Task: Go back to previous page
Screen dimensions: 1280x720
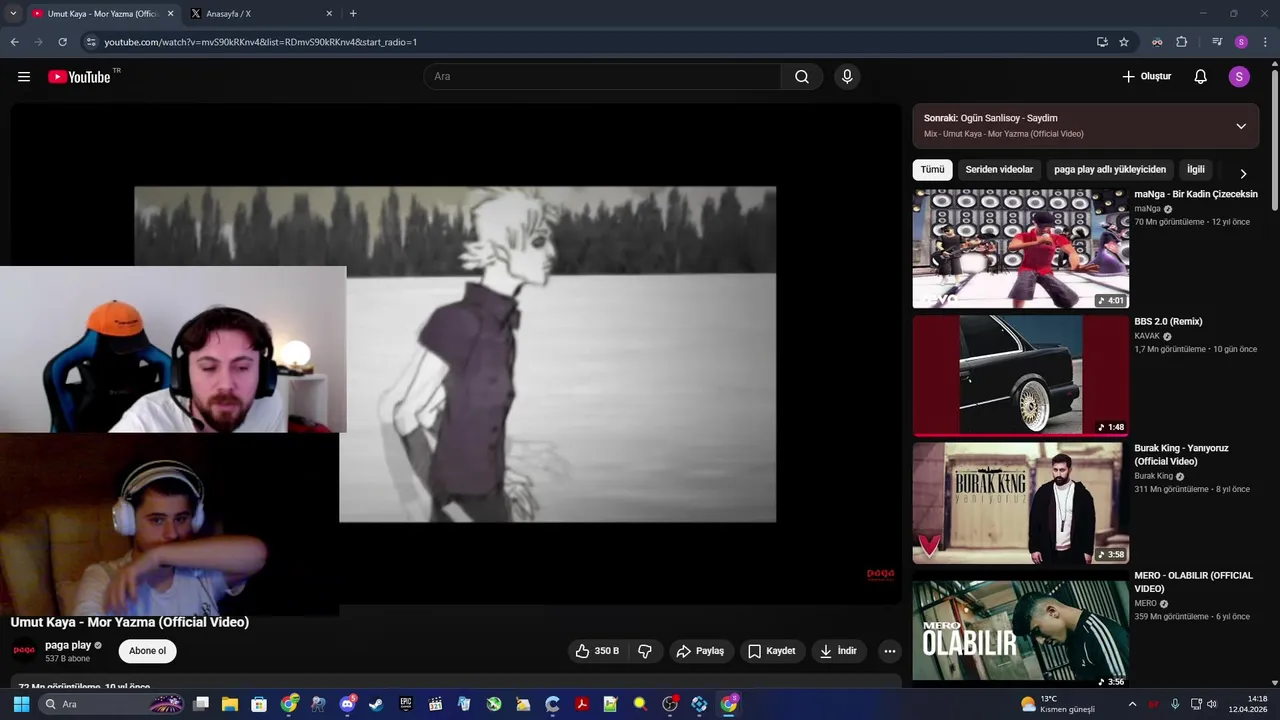Action: pos(14,42)
